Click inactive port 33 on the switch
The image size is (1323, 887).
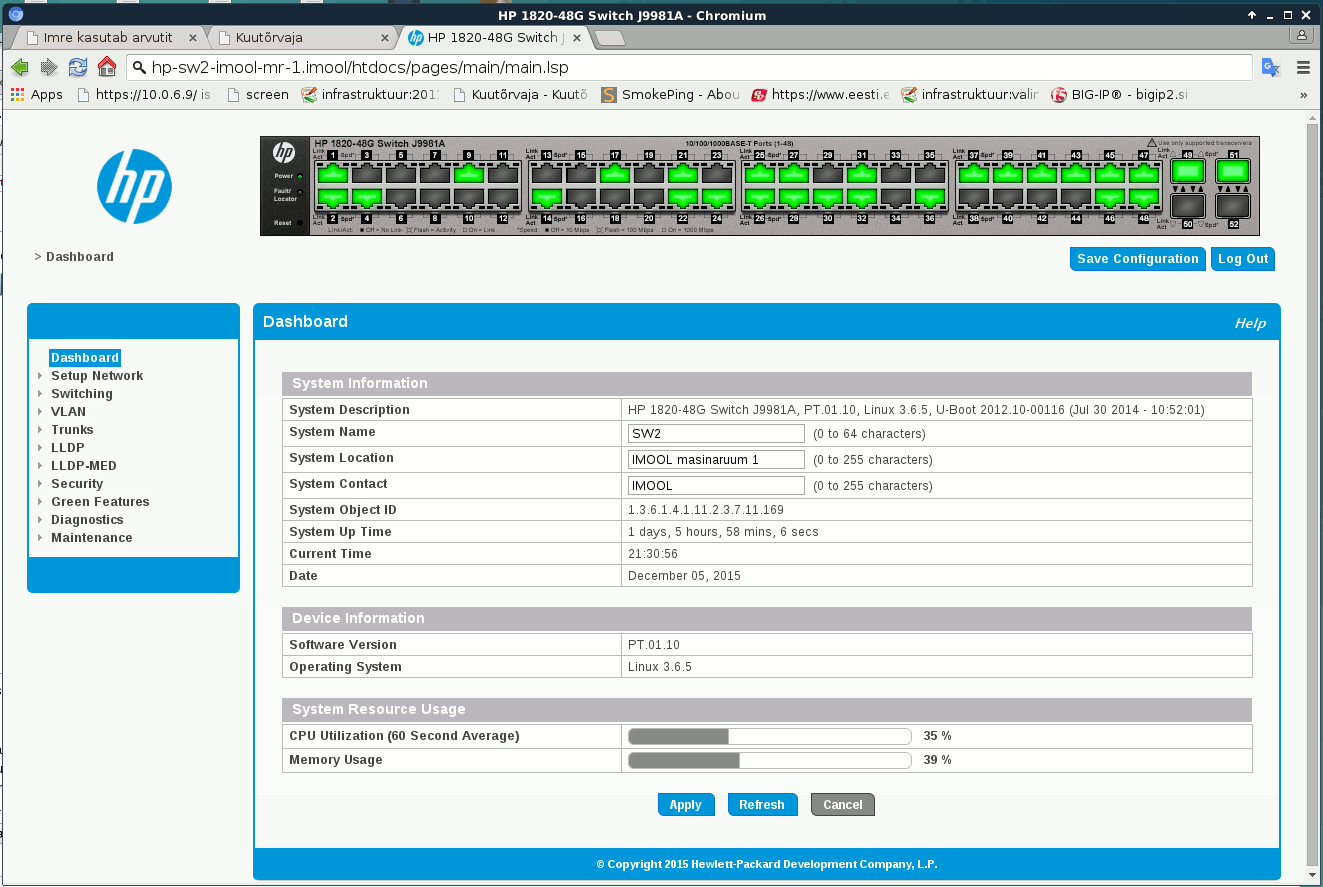pos(896,175)
